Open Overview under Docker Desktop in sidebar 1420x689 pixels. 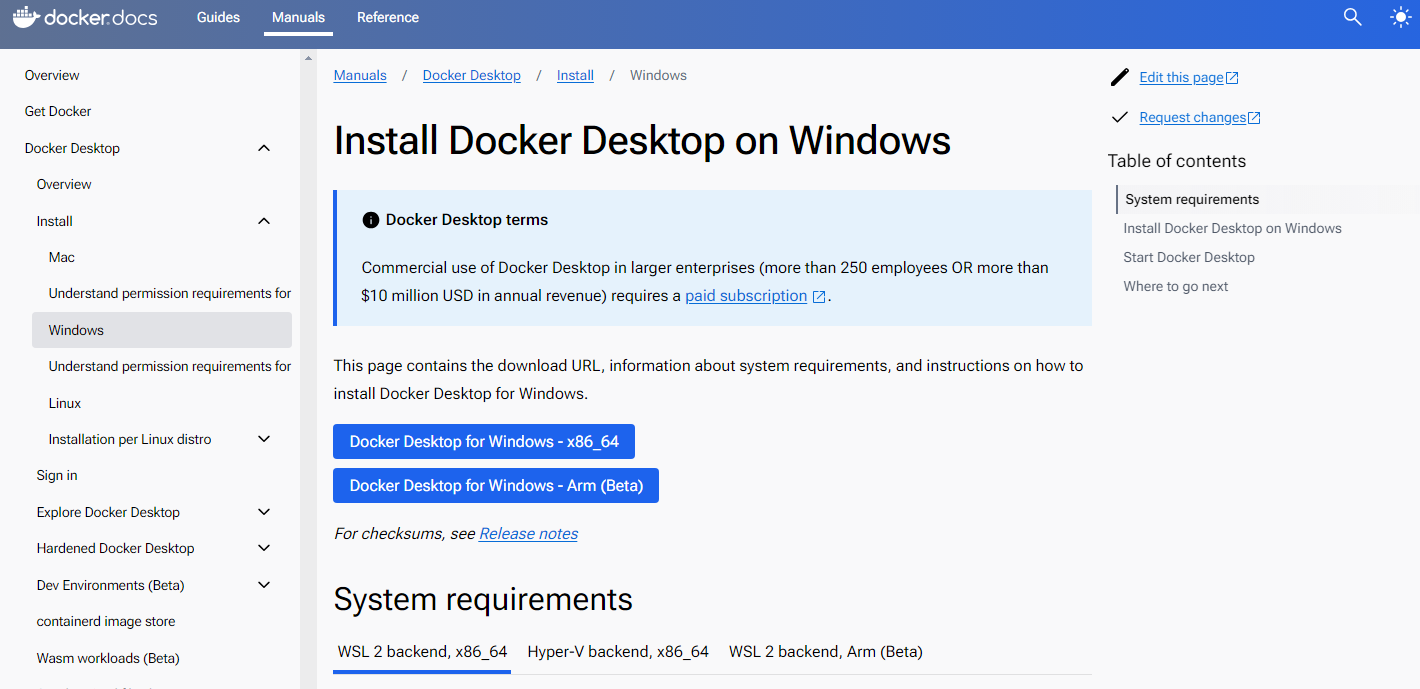[64, 184]
